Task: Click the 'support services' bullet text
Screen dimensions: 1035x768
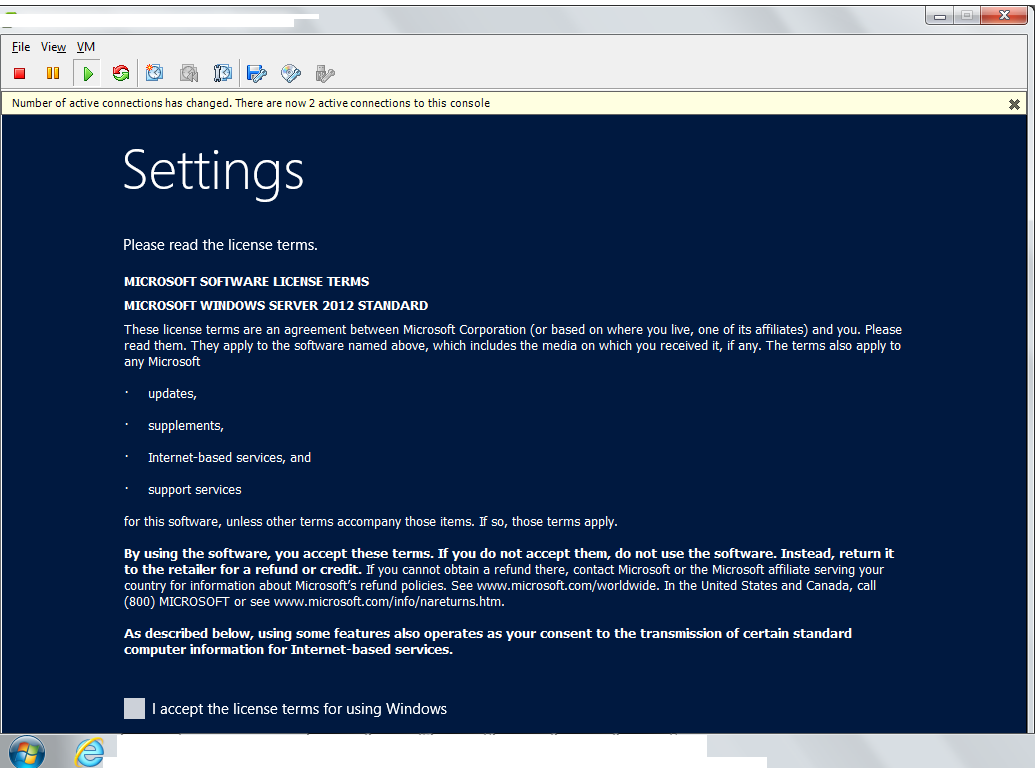Action: coord(195,490)
